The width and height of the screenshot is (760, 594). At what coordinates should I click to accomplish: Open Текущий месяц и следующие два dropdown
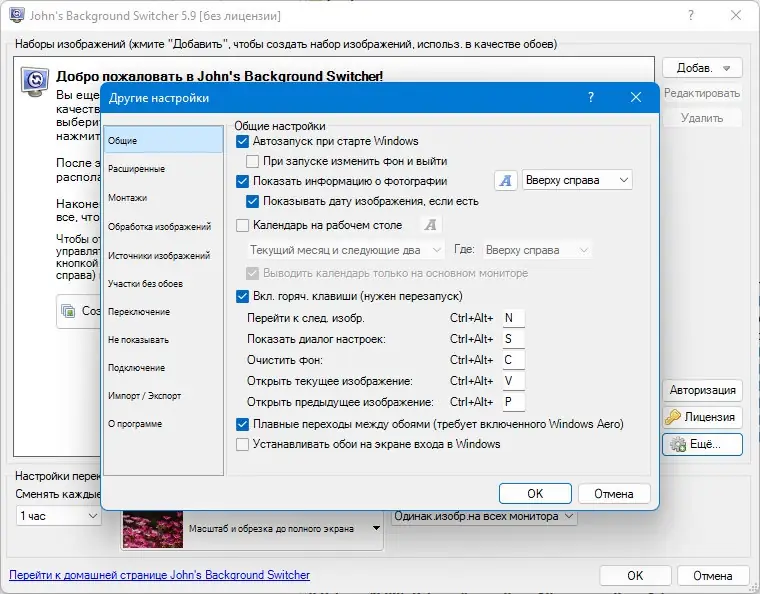click(x=345, y=250)
